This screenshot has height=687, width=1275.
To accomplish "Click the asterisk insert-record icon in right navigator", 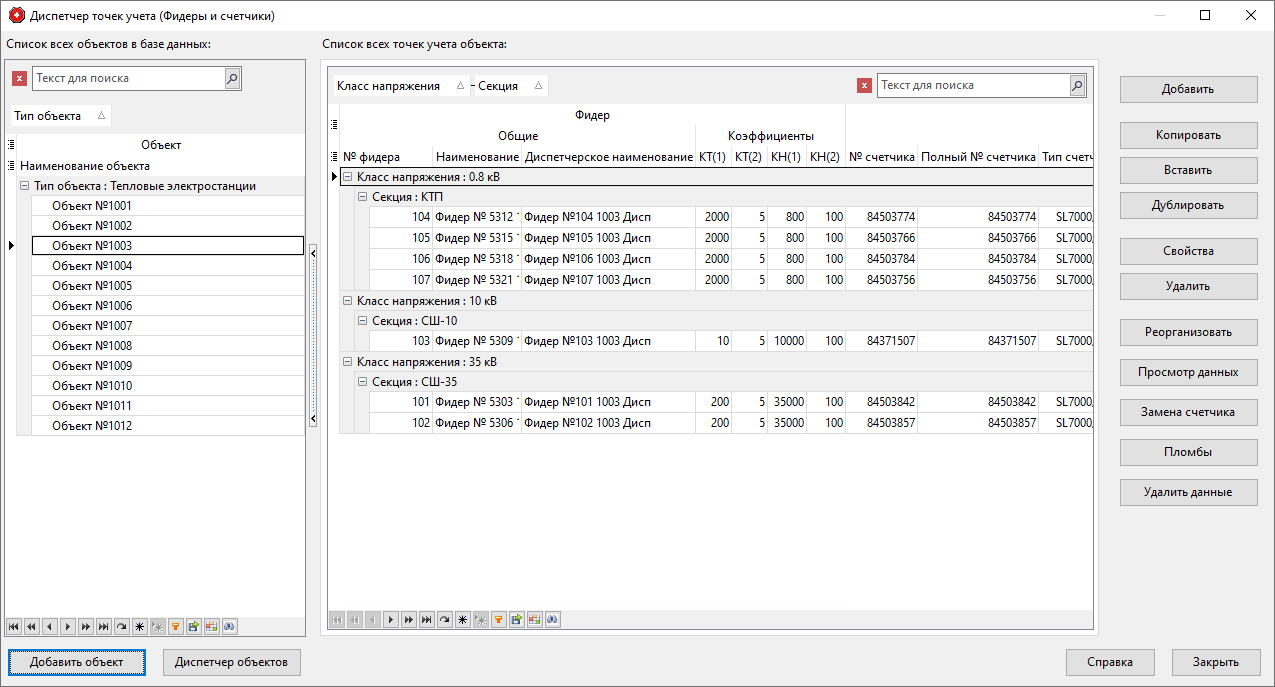I will click(463, 619).
